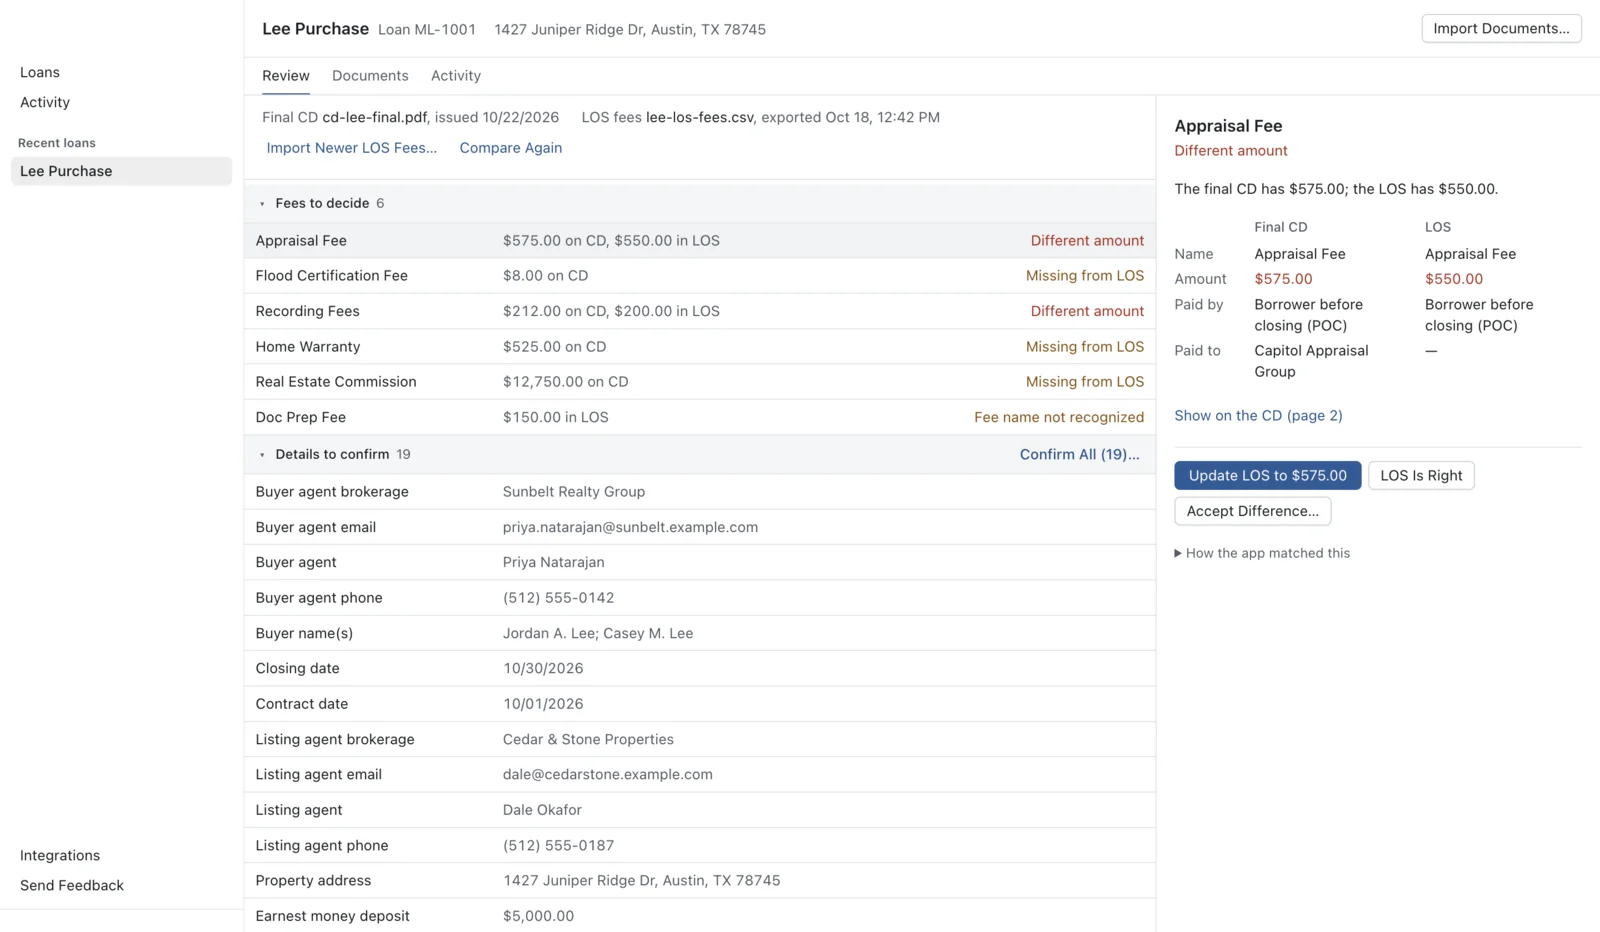Click the LOS Is Right button
Viewport: 1600px width, 932px height.
(x=1421, y=475)
